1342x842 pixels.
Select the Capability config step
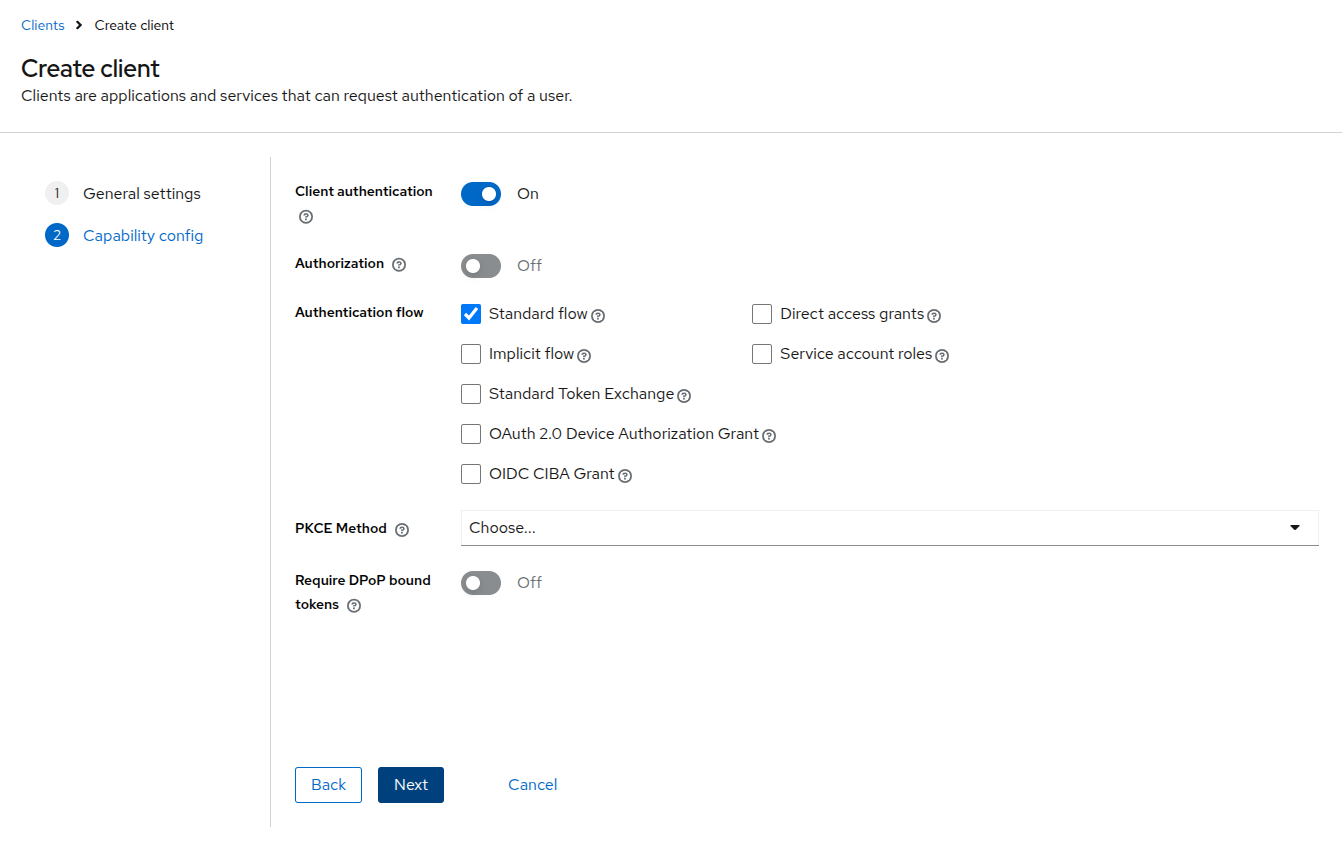pos(143,235)
